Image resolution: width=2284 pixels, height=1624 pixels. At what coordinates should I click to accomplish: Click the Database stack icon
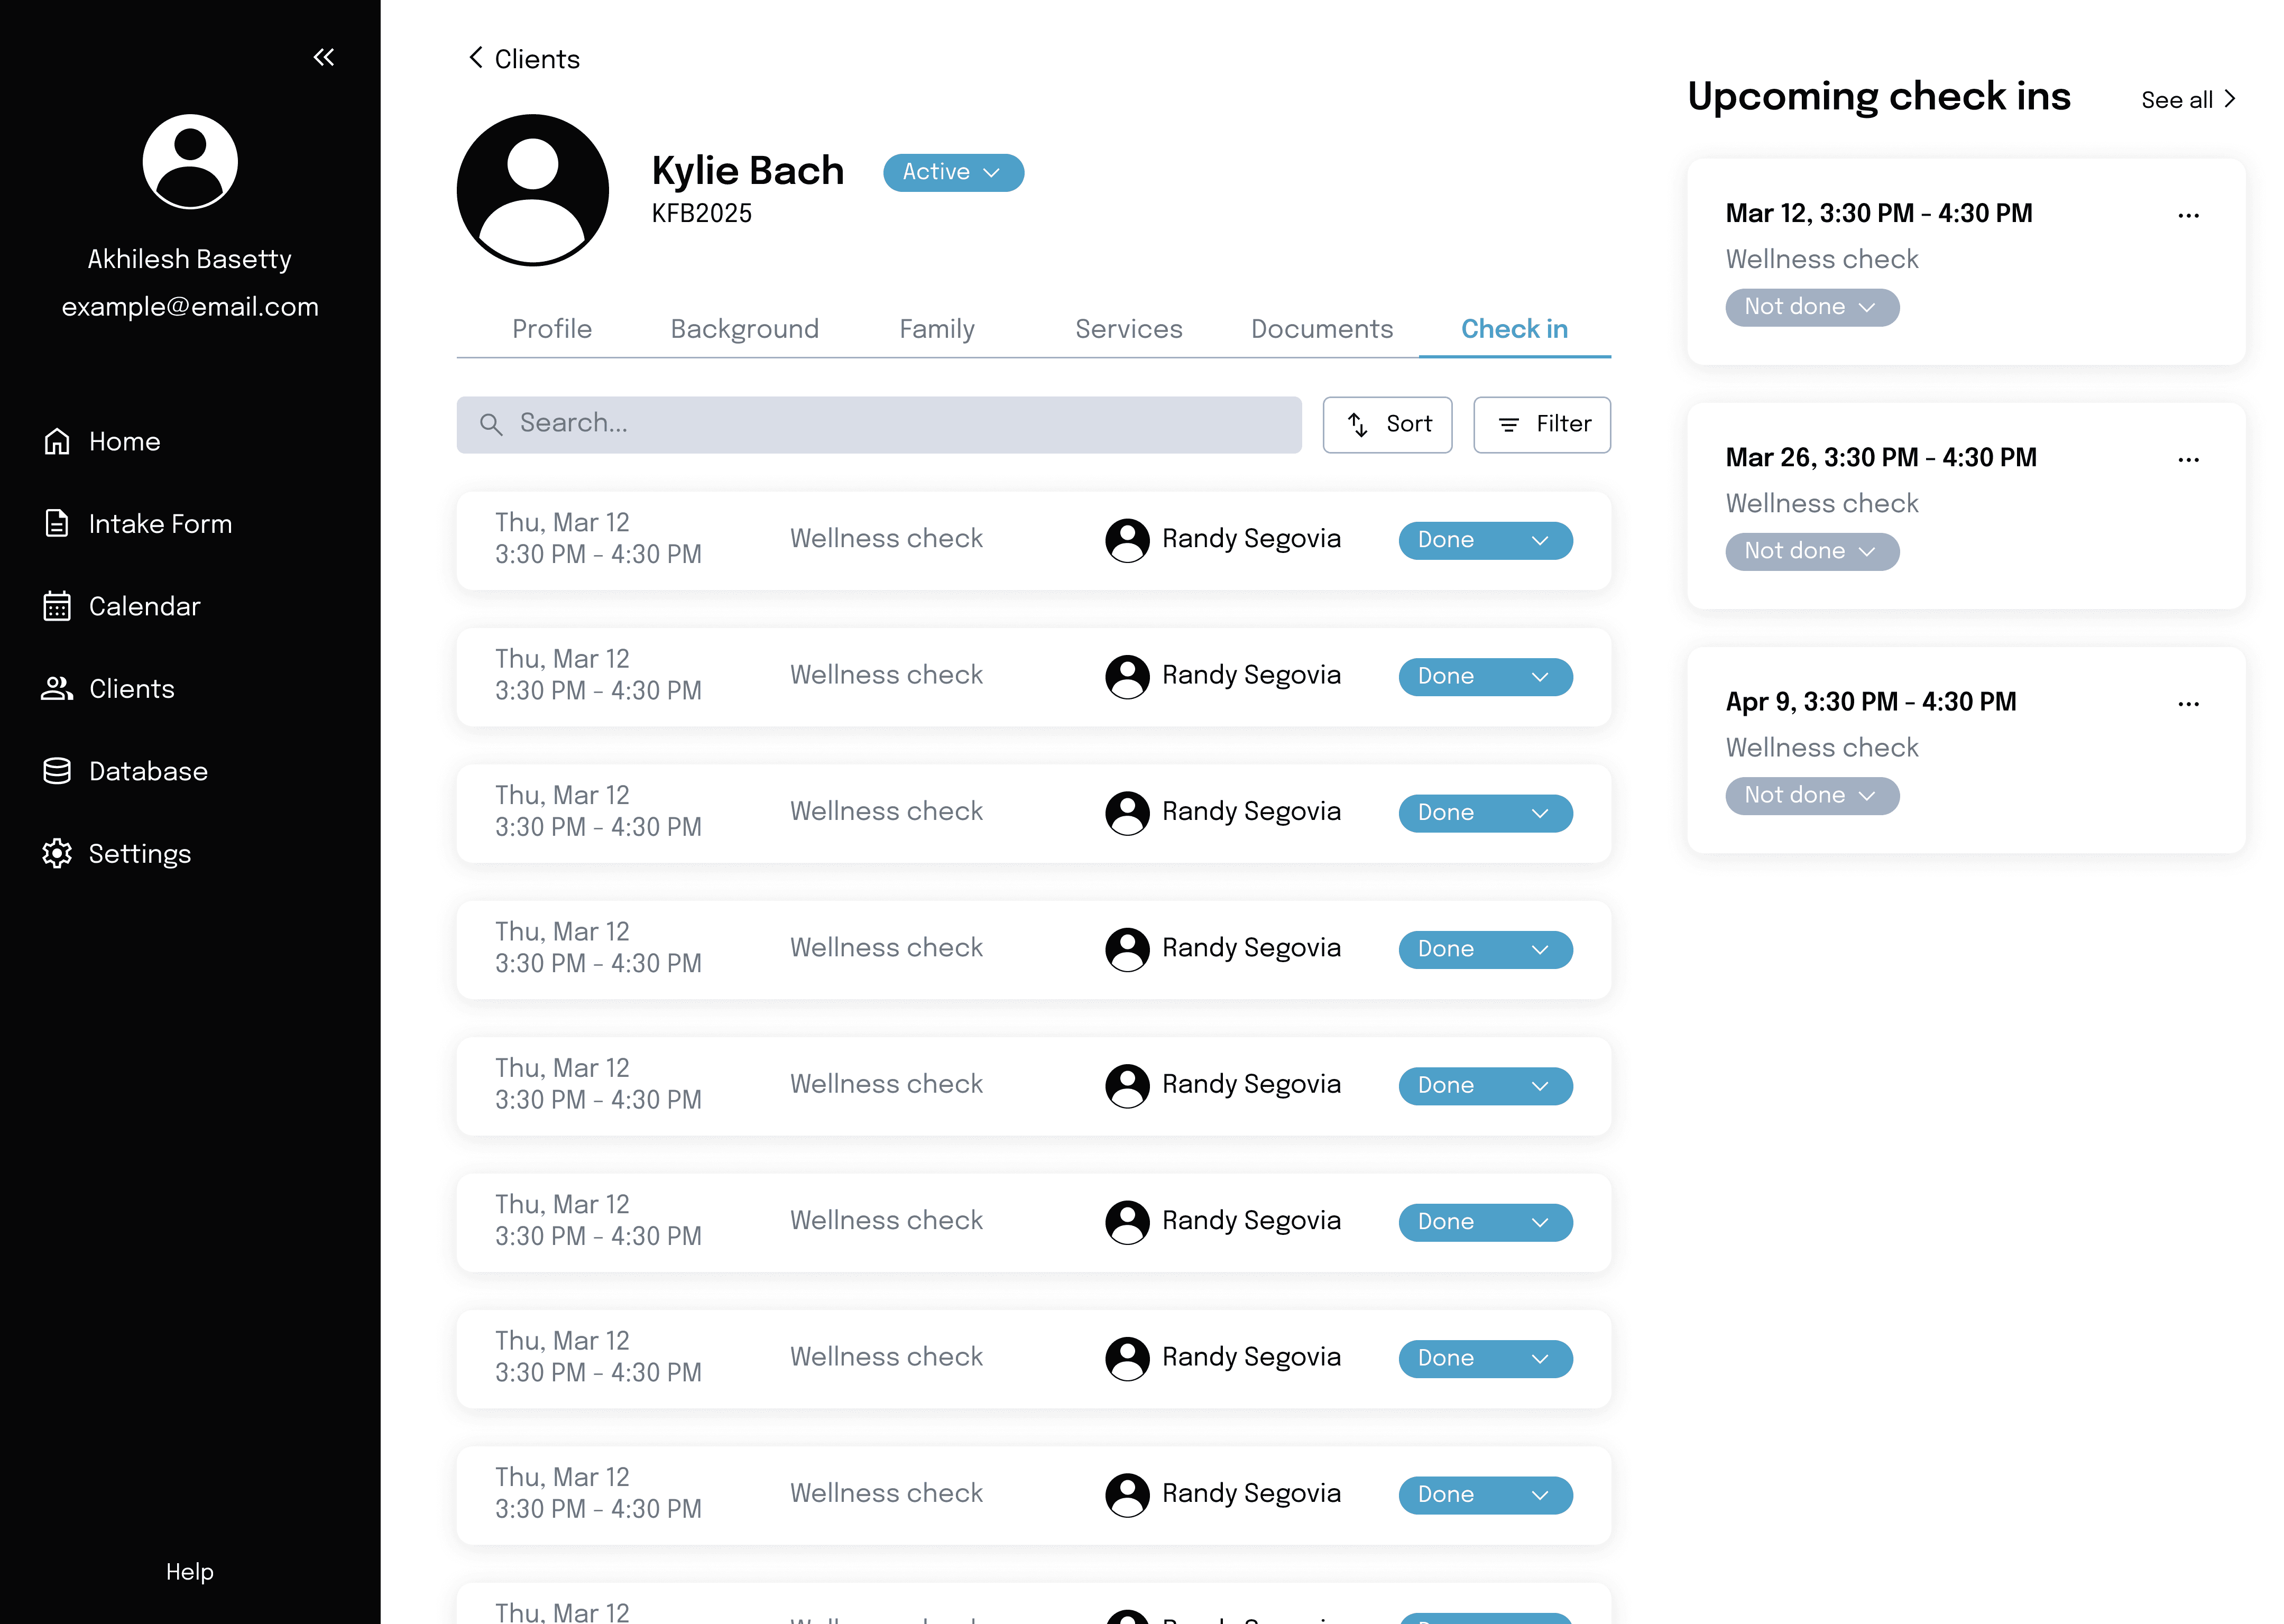click(57, 771)
